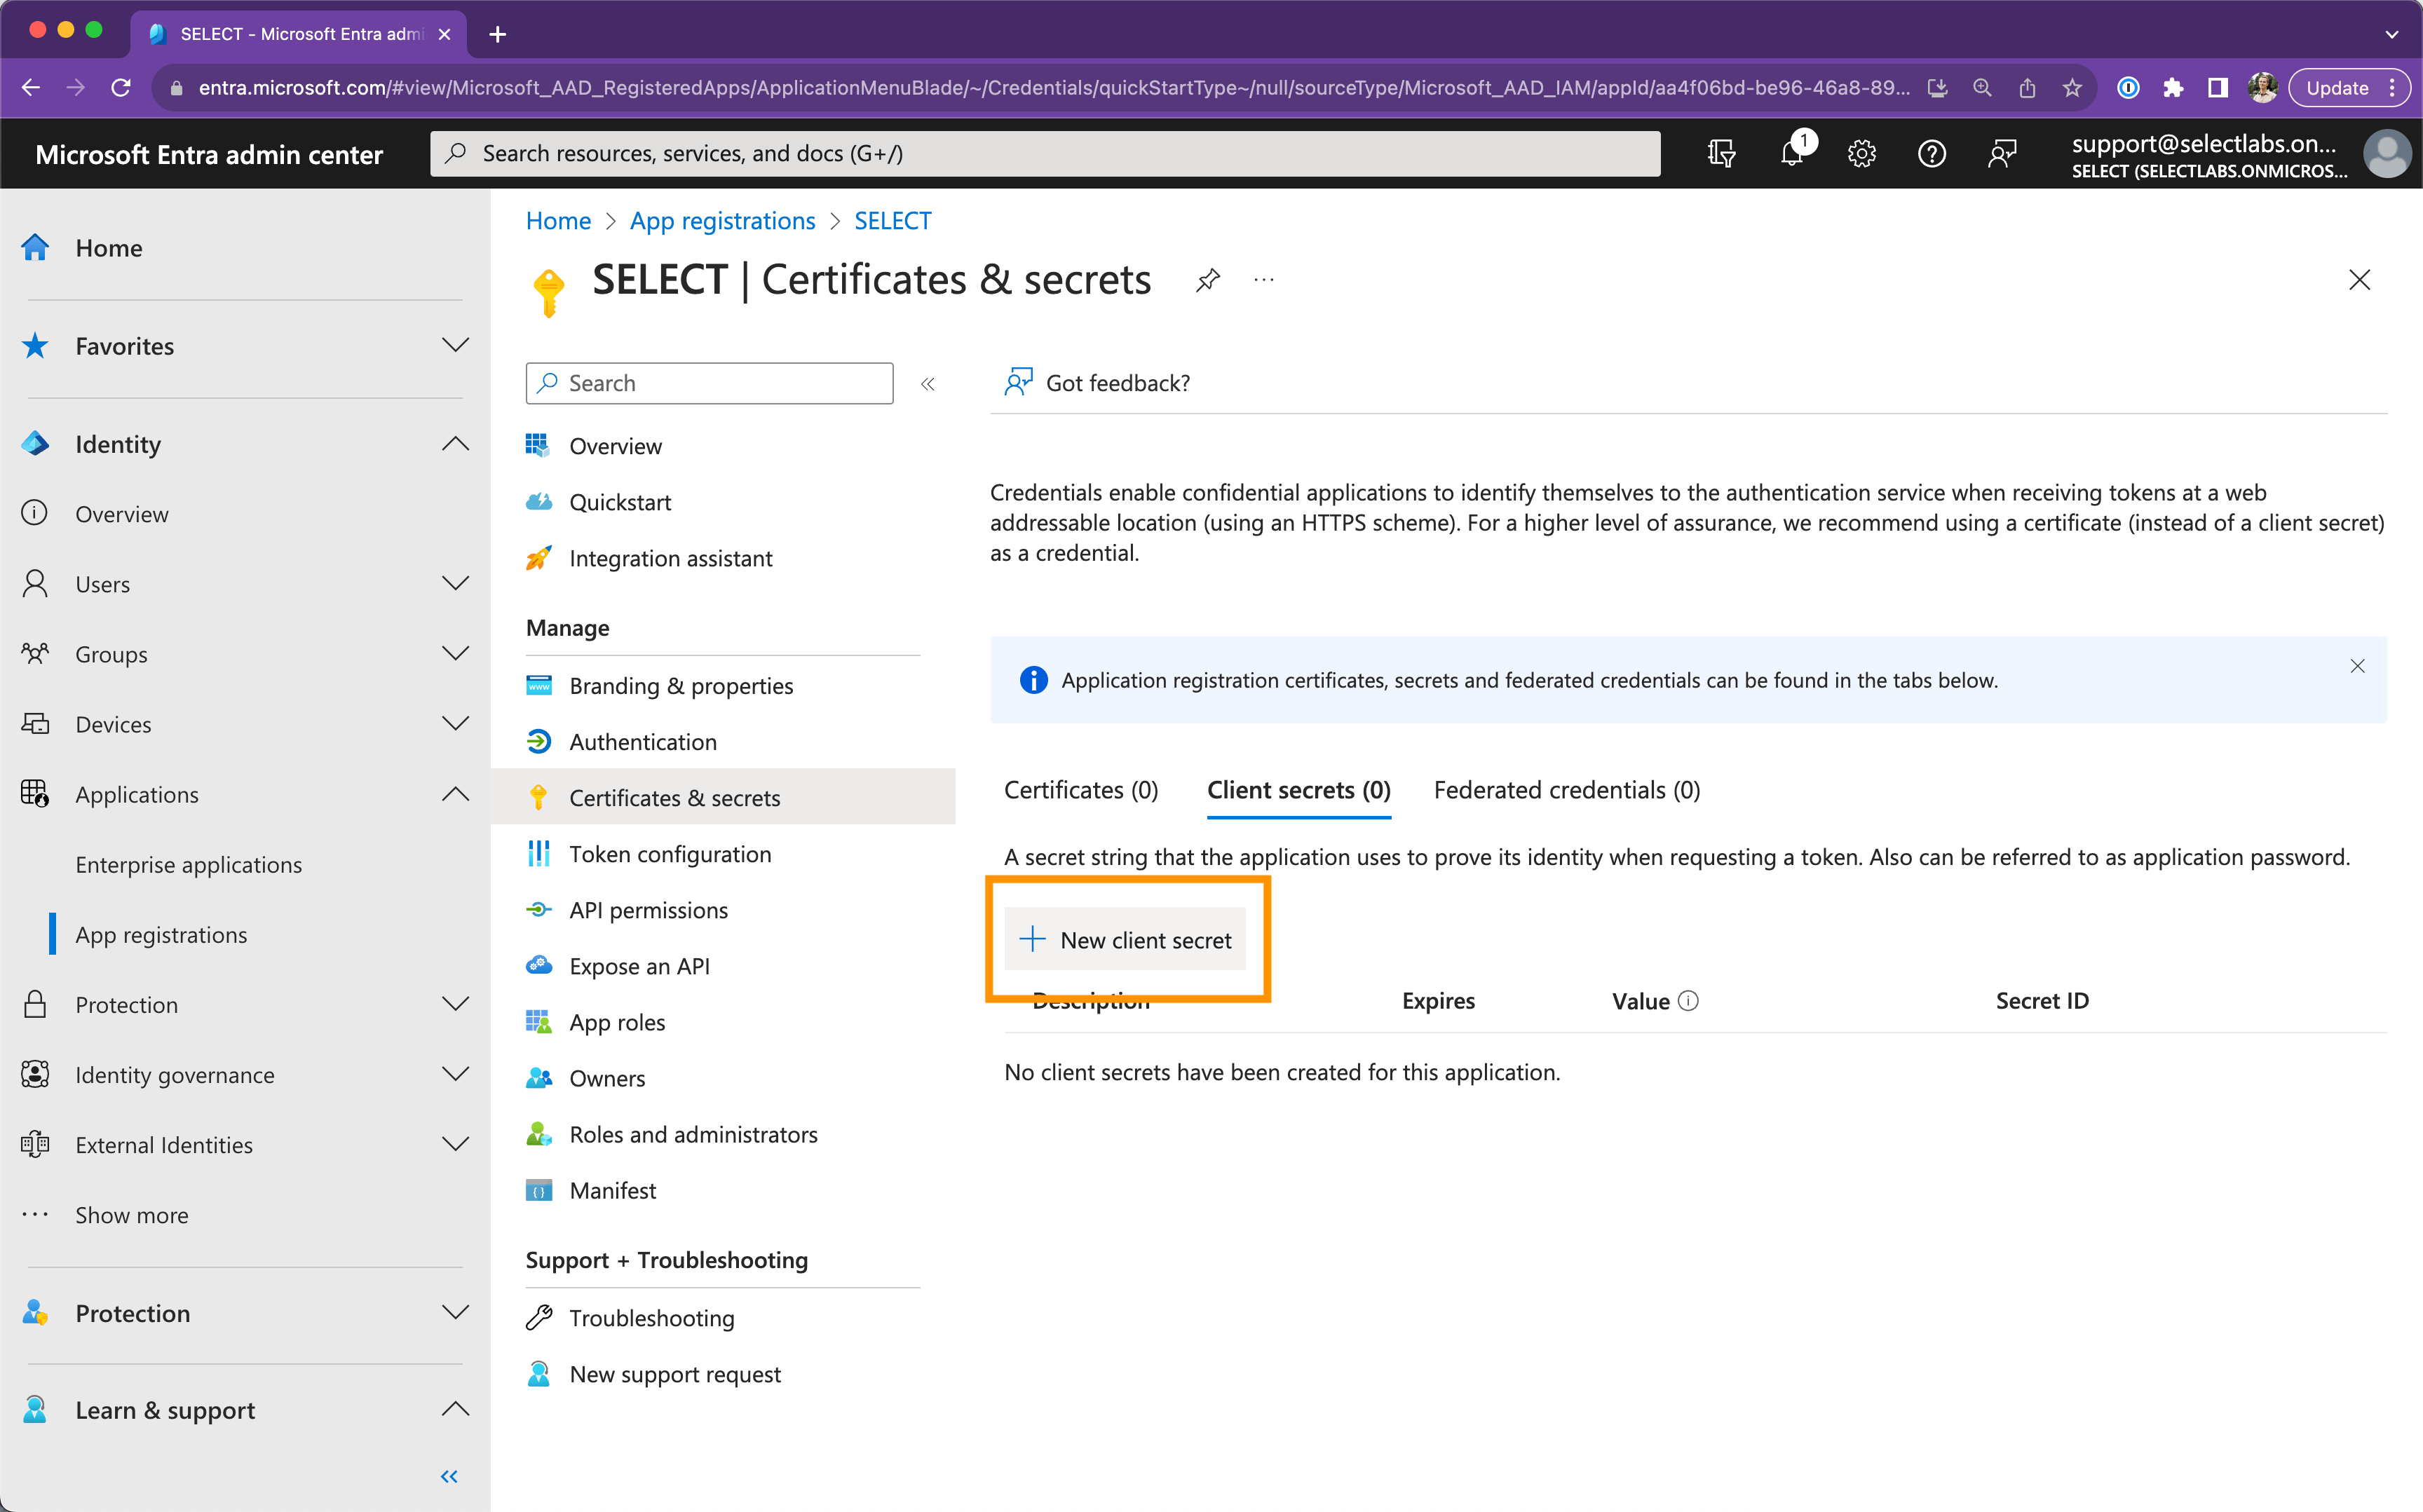Click the Chrome profile picture
The height and width of the screenshot is (1512, 2423).
coord(2262,88)
